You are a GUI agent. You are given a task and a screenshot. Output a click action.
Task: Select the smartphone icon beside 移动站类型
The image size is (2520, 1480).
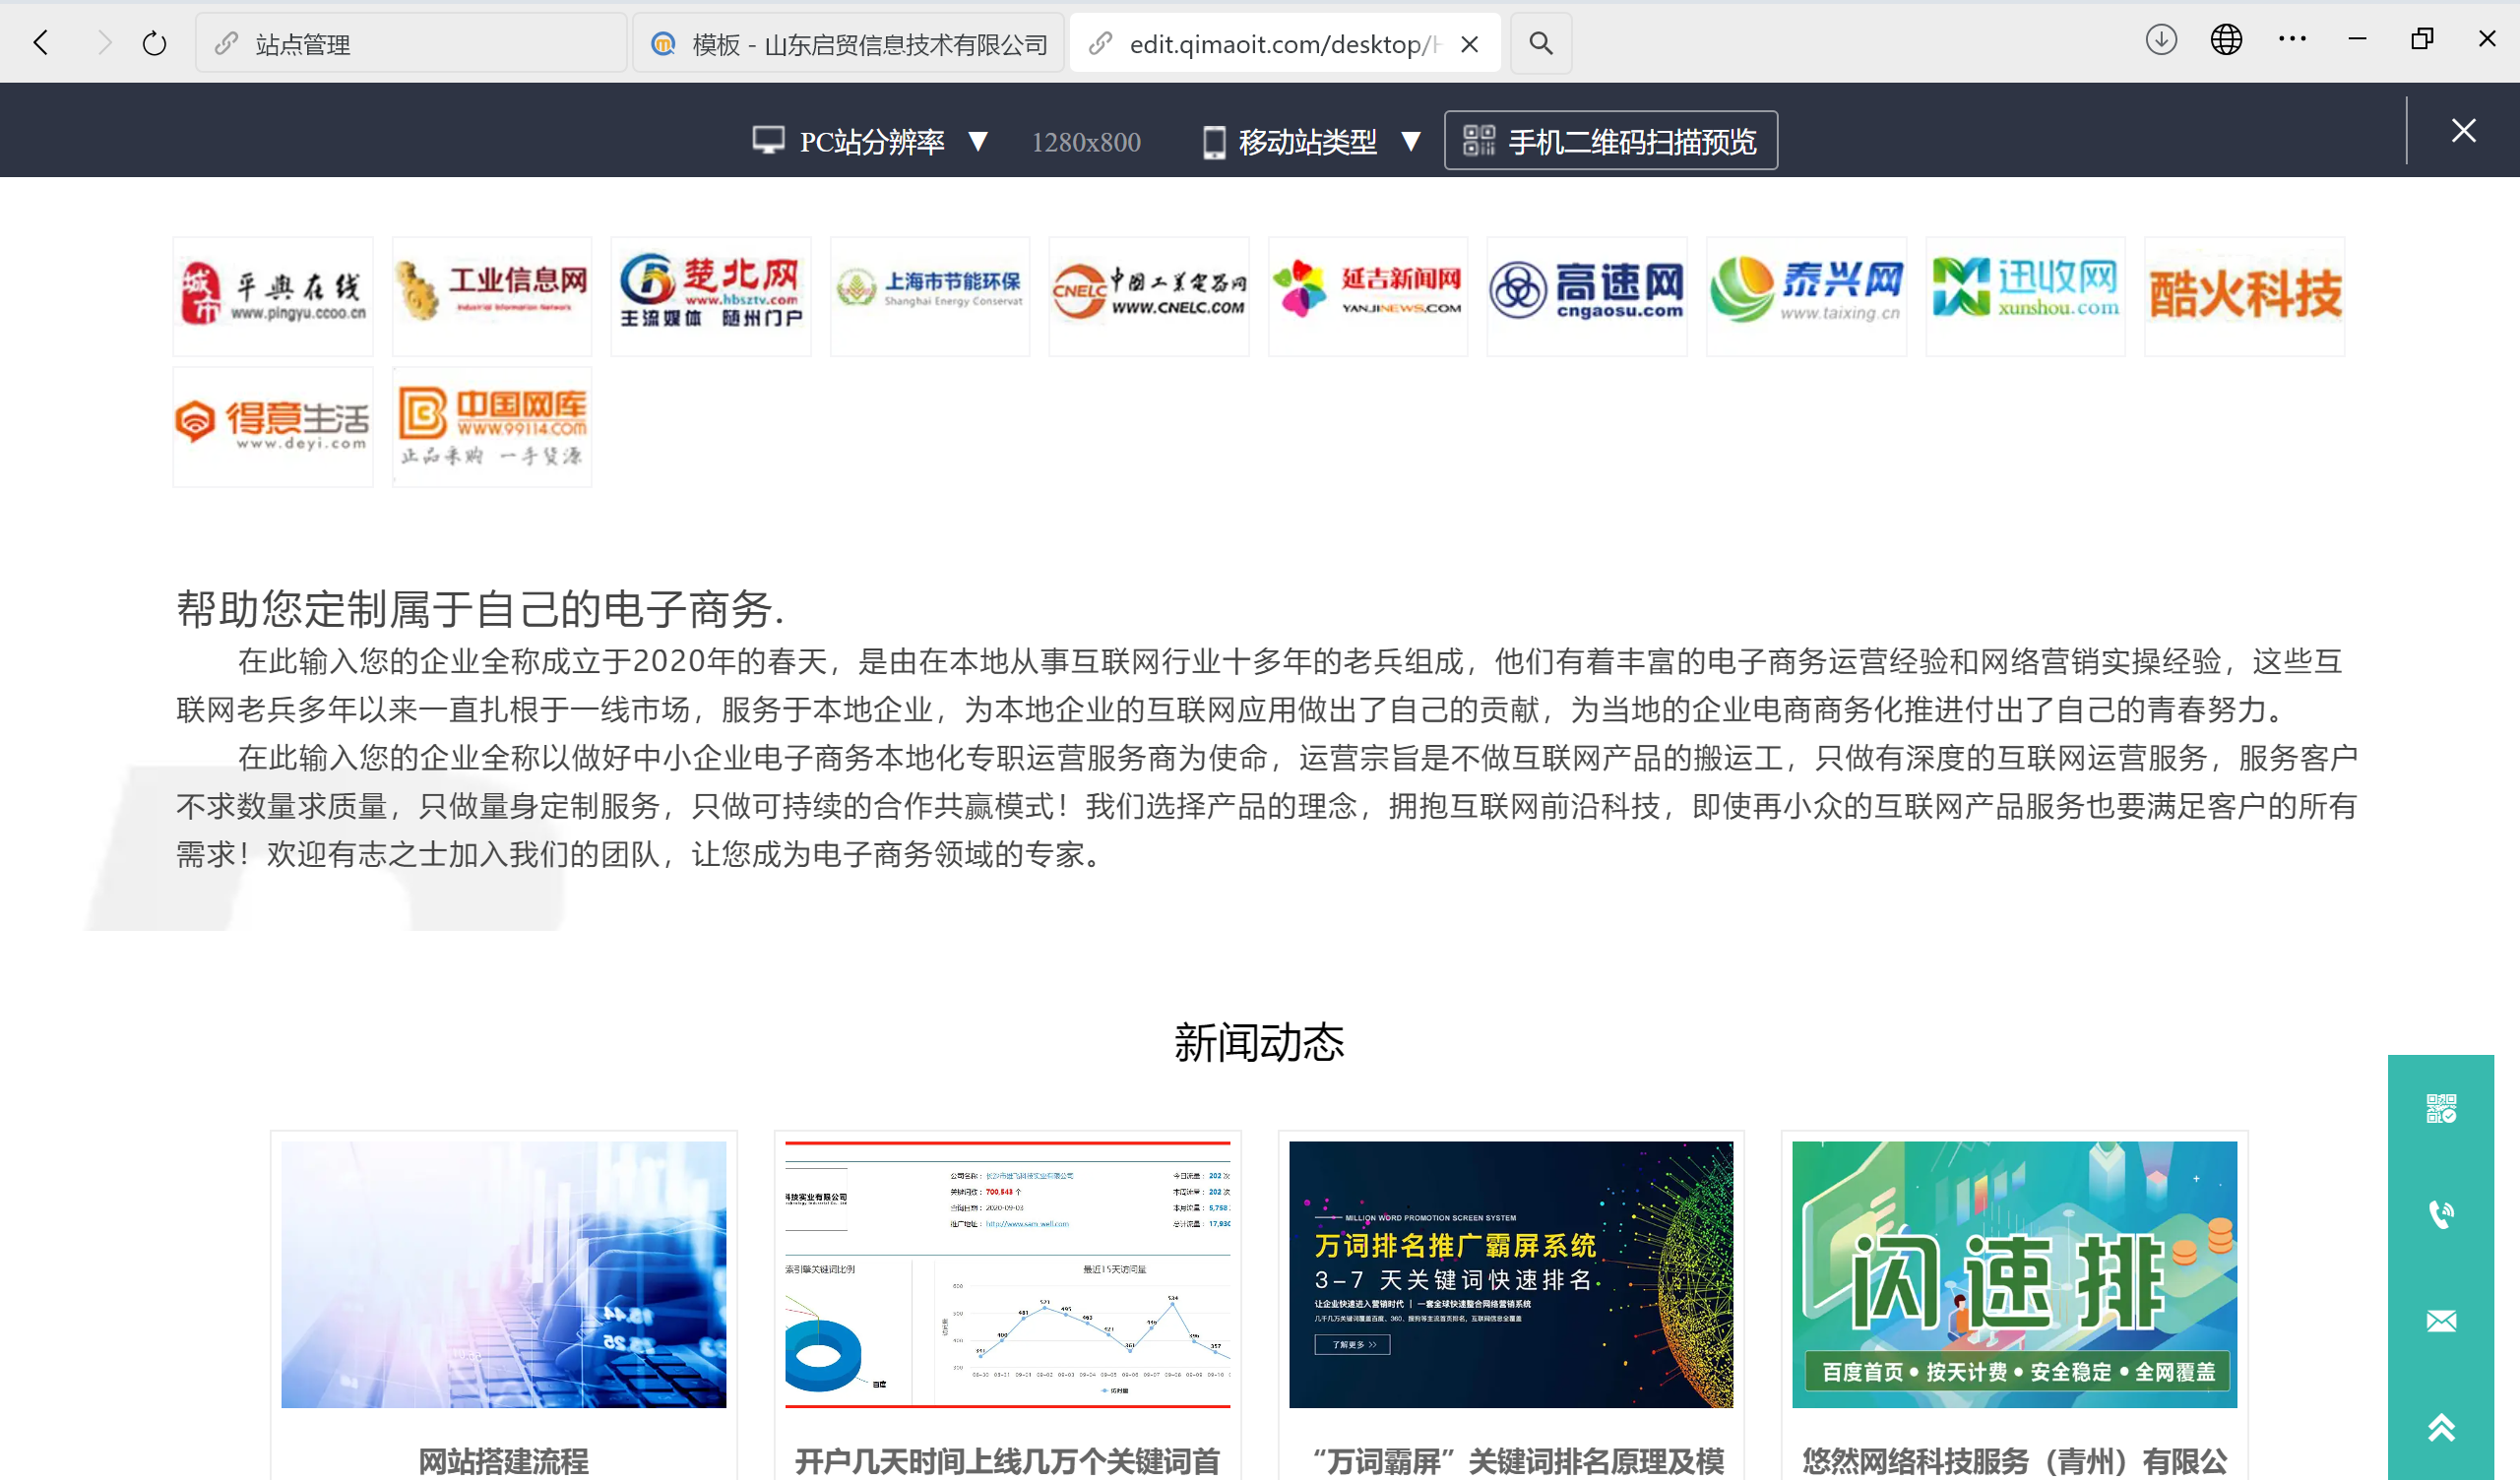pos(1214,141)
